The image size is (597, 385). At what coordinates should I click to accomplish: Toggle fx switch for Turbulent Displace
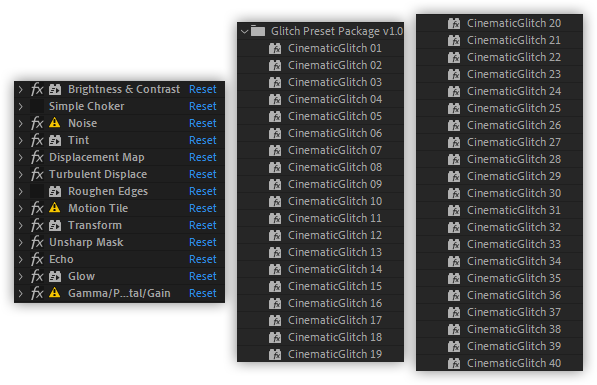click(x=37, y=174)
